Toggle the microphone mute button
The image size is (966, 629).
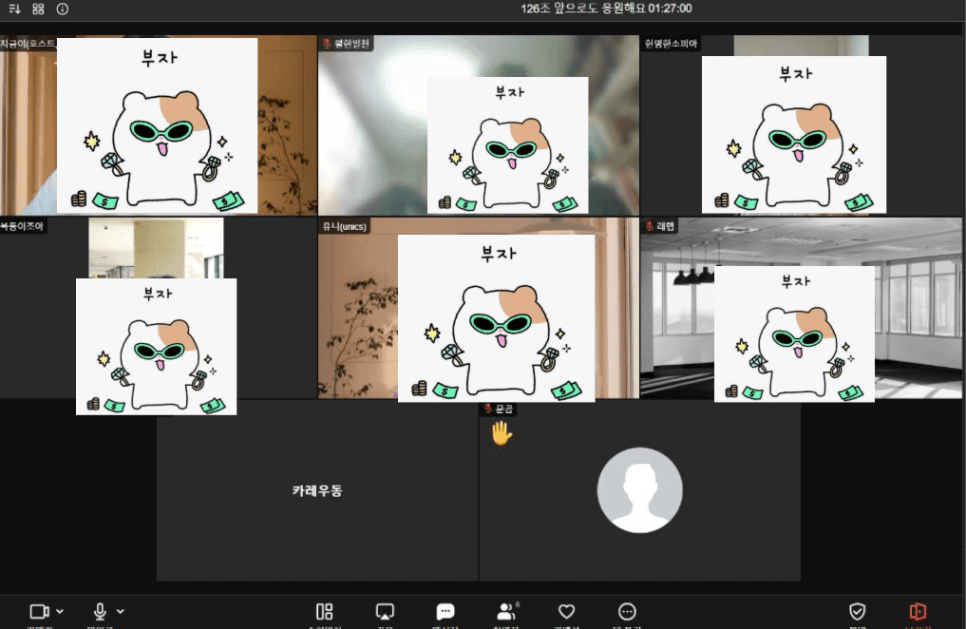pyautogui.click(x=100, y=611)
